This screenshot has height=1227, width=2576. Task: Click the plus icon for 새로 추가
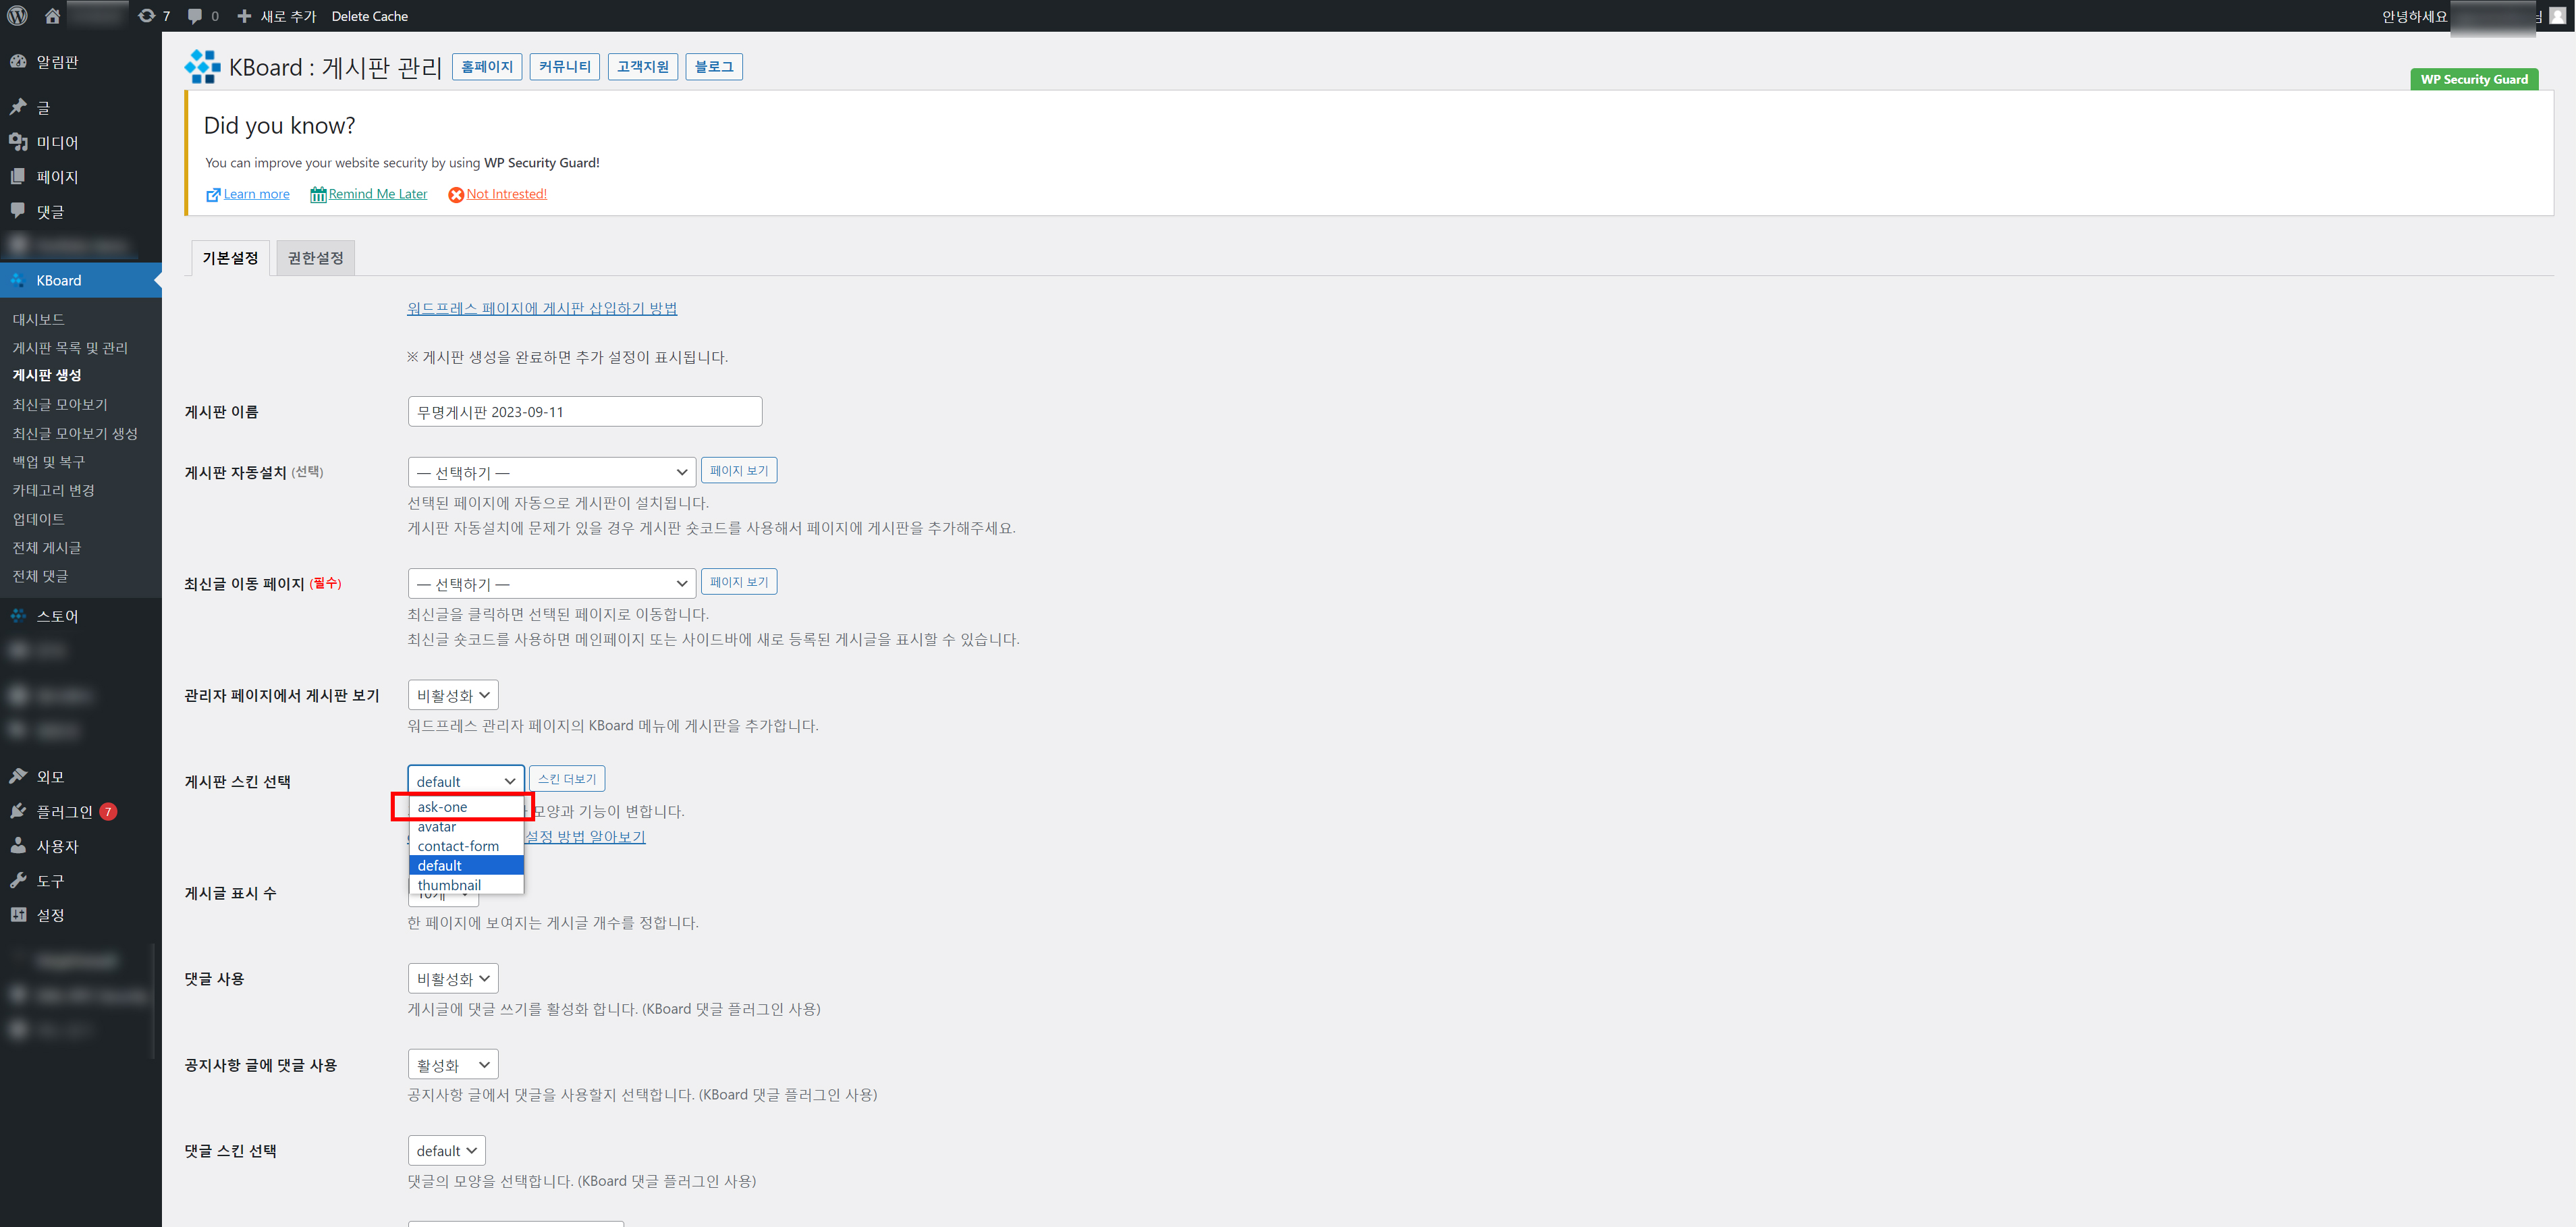tap(244, 16)
